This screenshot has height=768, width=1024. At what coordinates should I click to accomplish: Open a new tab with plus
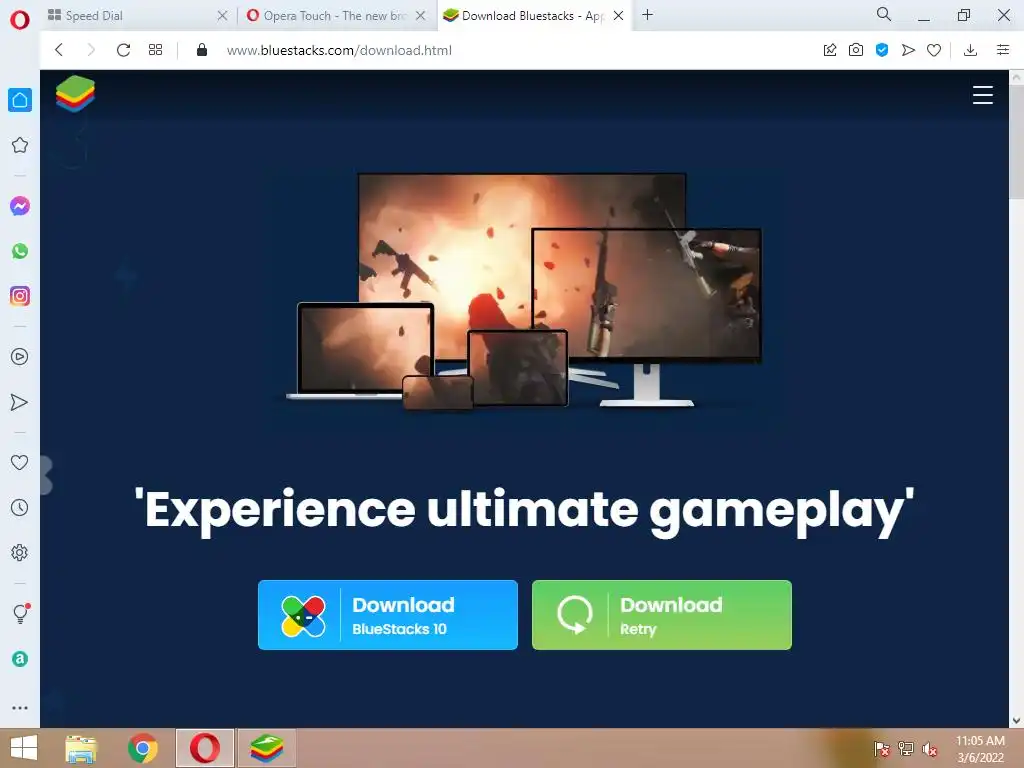click(647, 14)
